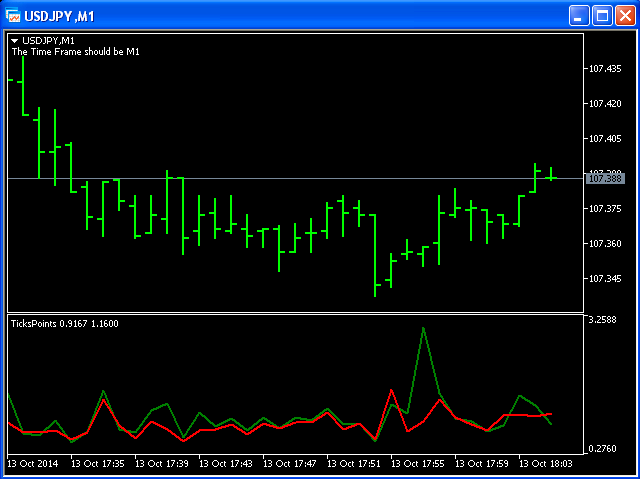Image resolution: width=640 pixels, height=480 pixels.
Task: Maximize the USDJPY chart window
Action: point(603,15)
